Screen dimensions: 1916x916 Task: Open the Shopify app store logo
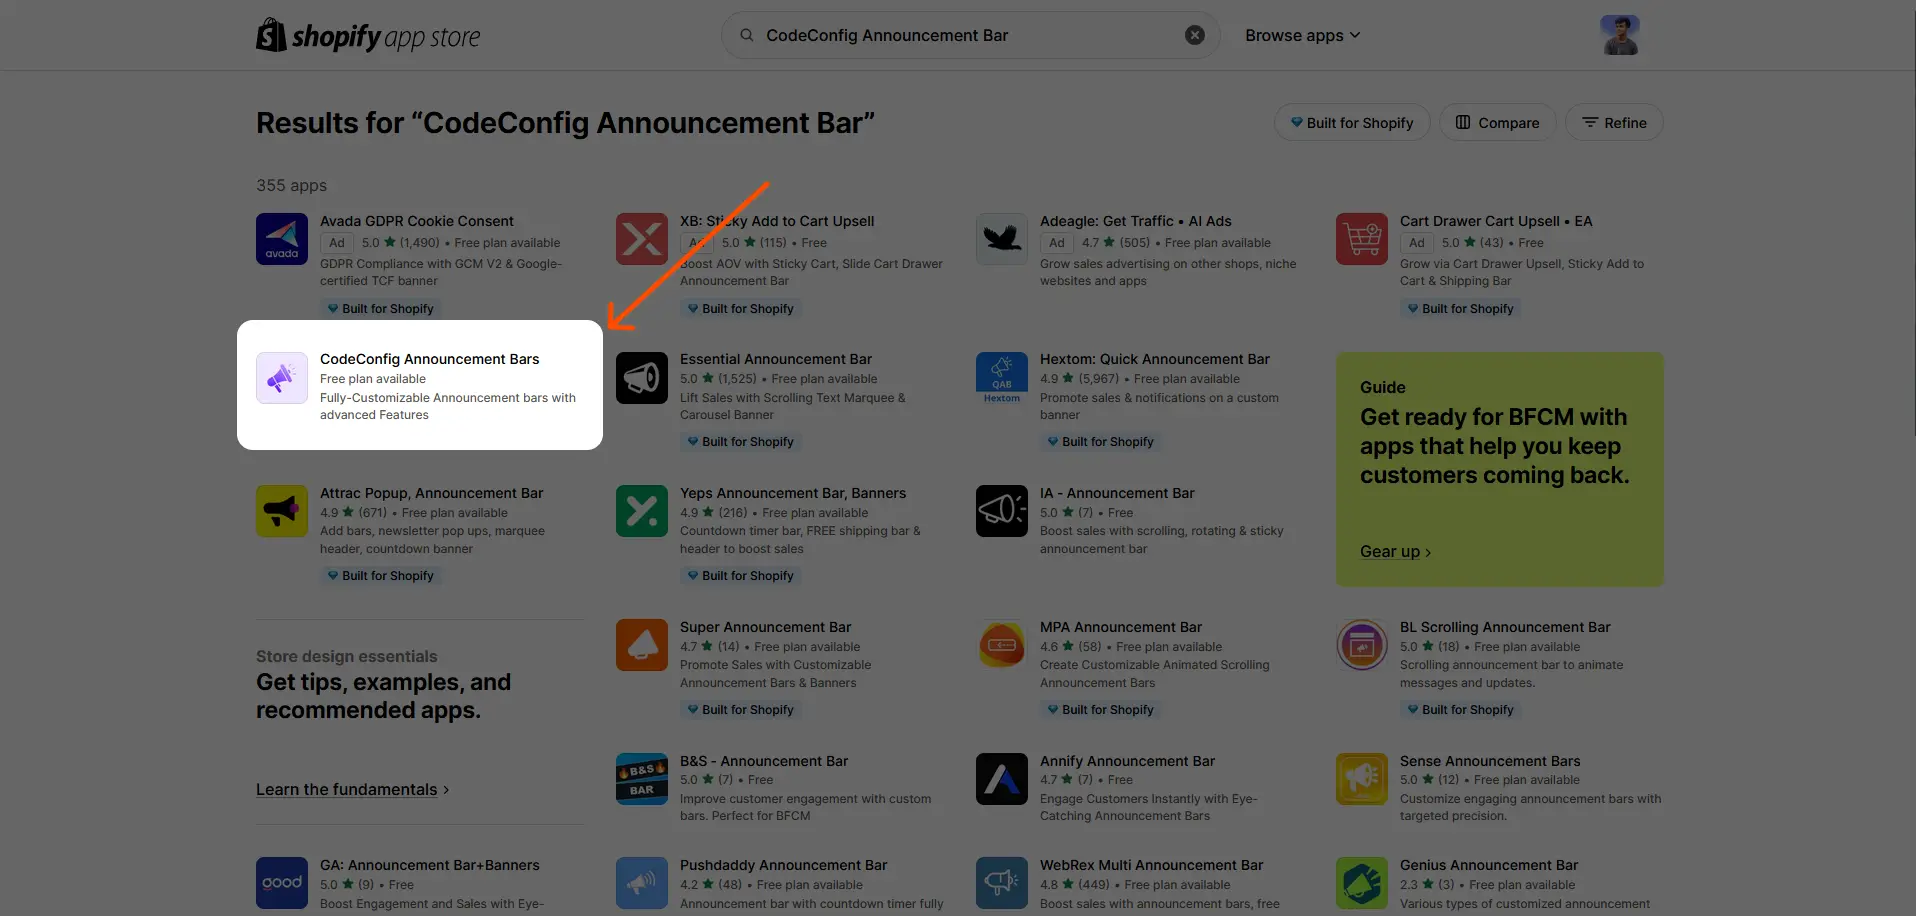coord(368,36)
